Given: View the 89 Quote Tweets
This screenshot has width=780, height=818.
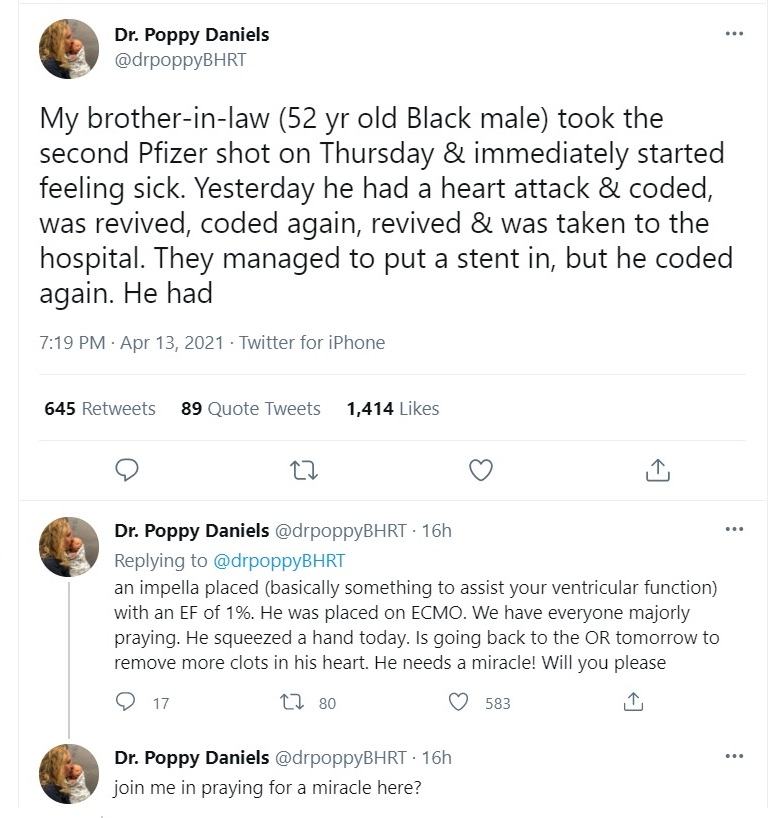Looking at the screenshot, I should pyautogui.click(x=251, y=408).
